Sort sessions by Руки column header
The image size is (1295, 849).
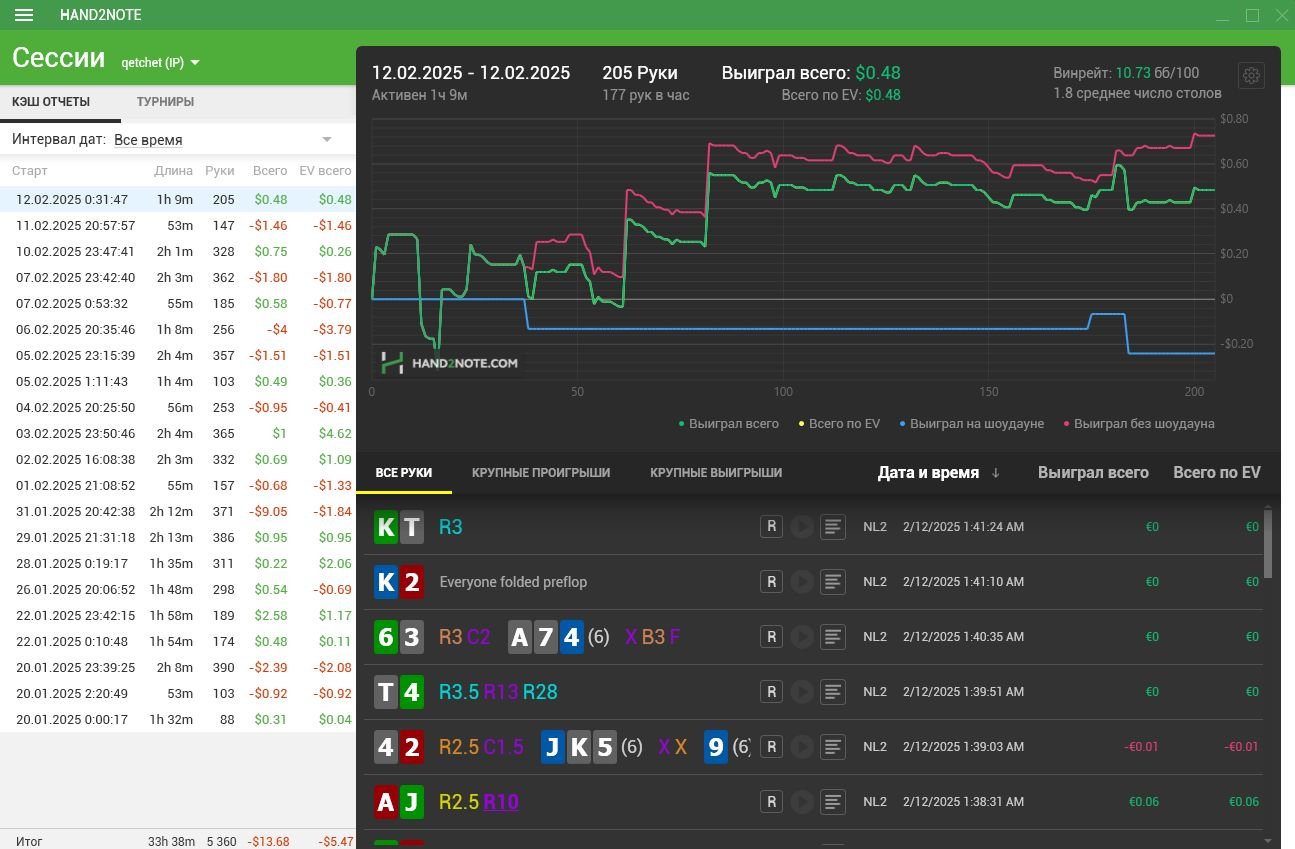pos(220,171)
